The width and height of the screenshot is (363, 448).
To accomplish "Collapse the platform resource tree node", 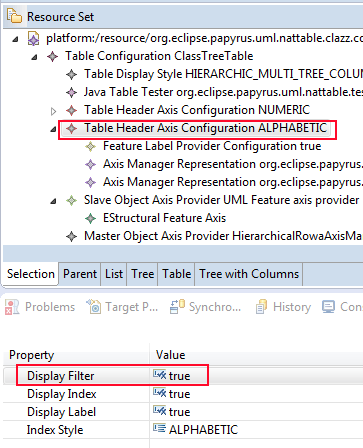I will pyautogui.click(x=15, y=39).
